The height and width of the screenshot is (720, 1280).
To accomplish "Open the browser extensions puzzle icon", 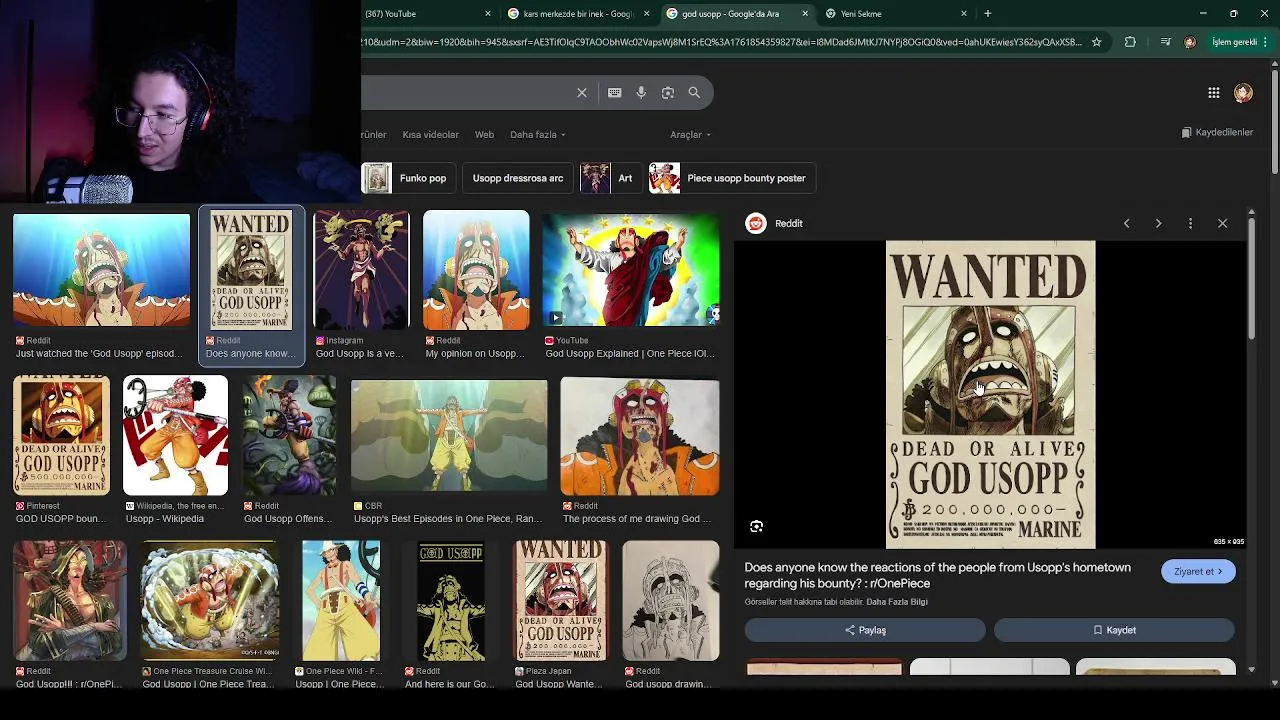I will (x=1130, y=42).
